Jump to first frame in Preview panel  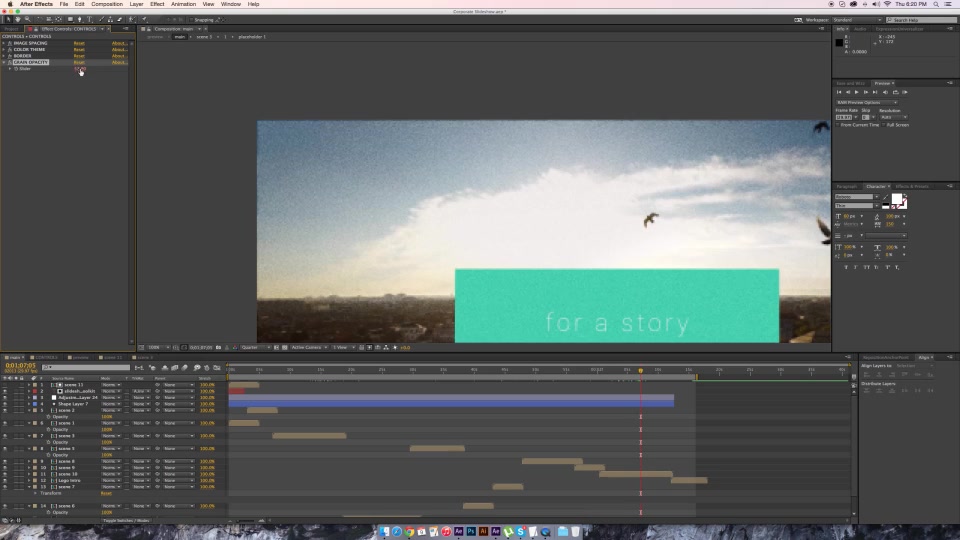coord(839,92)
